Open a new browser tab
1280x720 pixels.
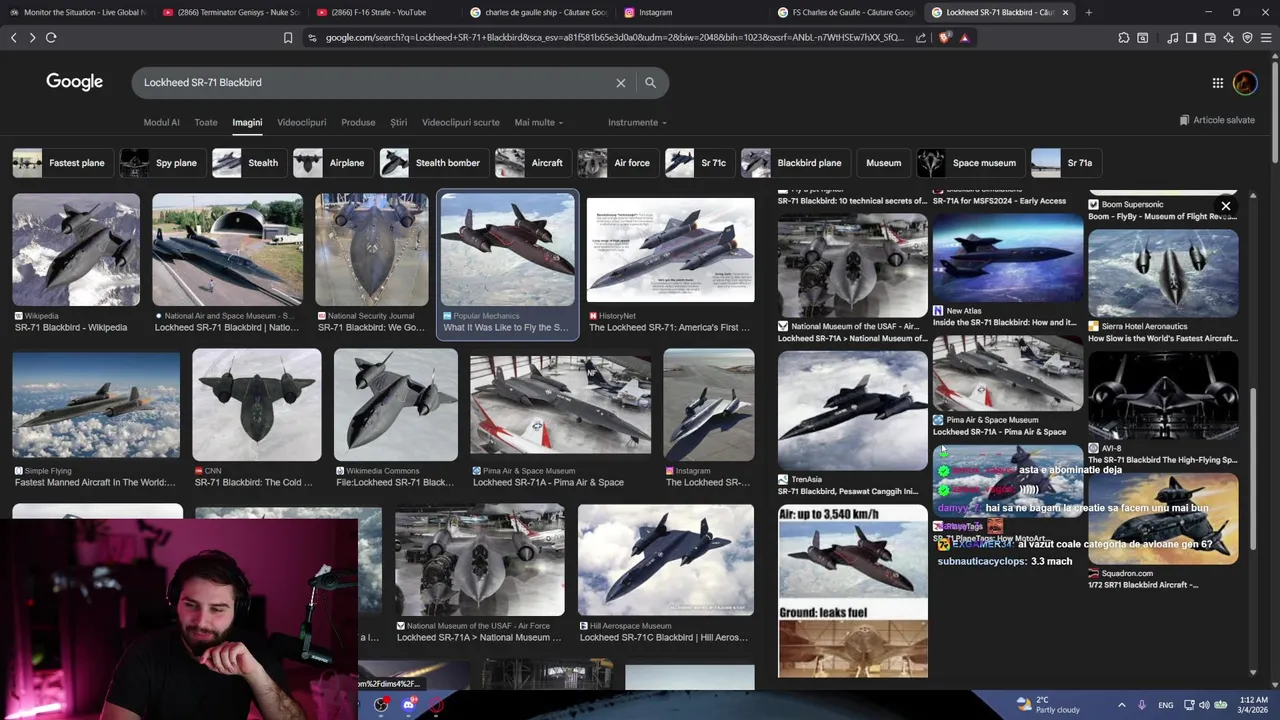[x=1088, y=12]
